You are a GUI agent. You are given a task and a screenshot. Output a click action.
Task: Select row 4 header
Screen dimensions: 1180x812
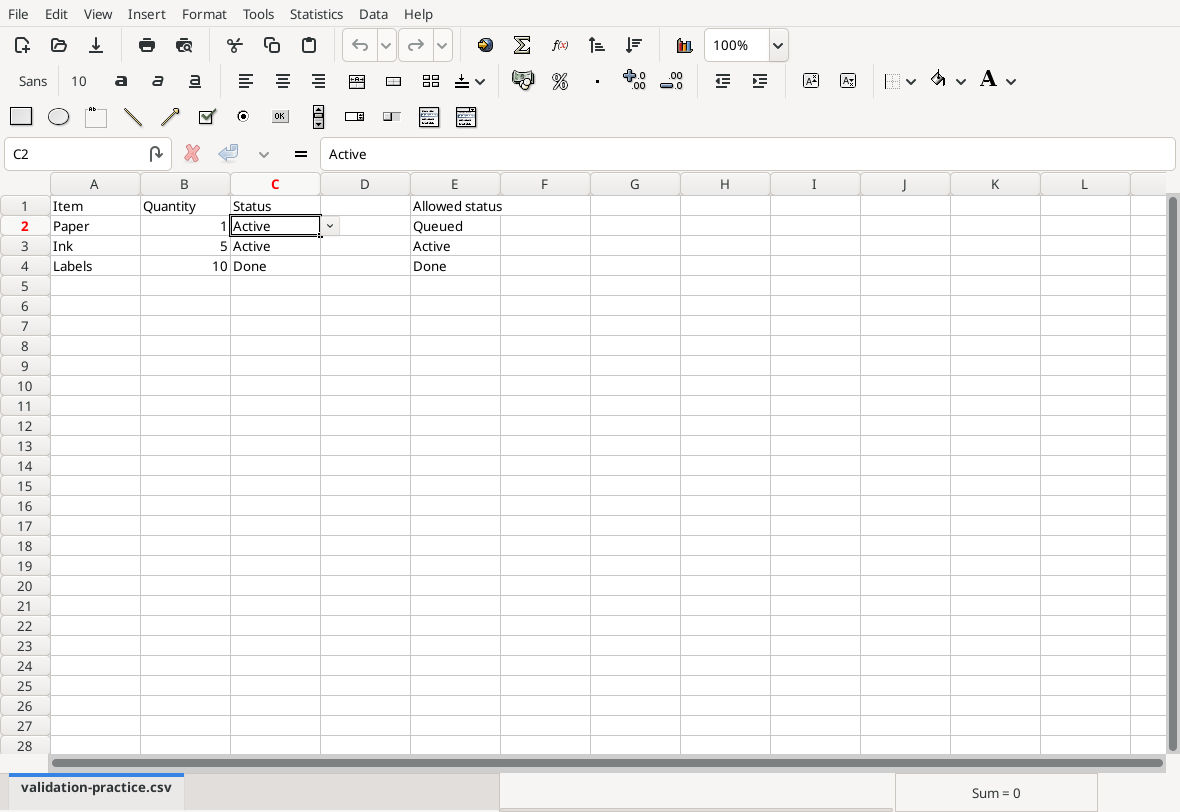point(25,266)
